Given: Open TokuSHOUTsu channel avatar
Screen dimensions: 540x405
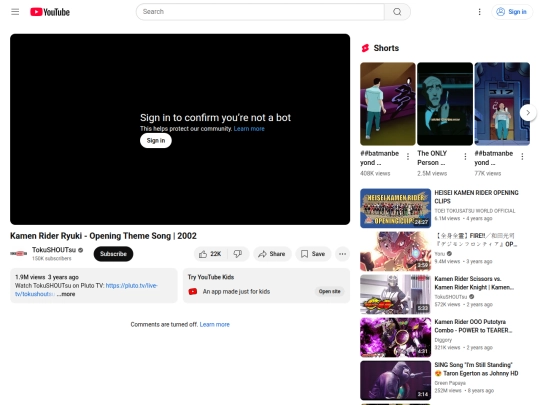Looking at the screenshot, I should [x=19, y=253].
